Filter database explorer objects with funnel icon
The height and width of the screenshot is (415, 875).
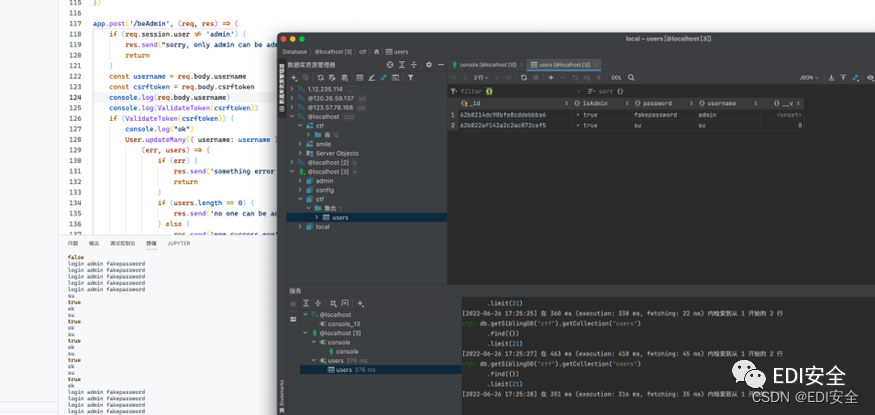pos(410,78)
